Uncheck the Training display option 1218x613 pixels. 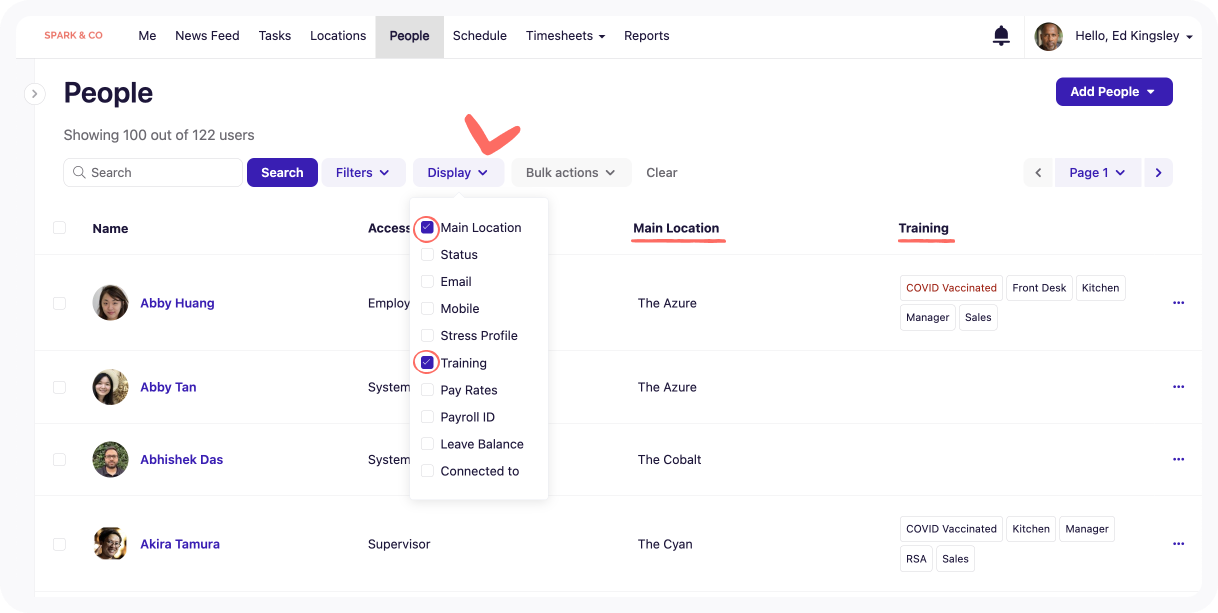coord(427,363)
